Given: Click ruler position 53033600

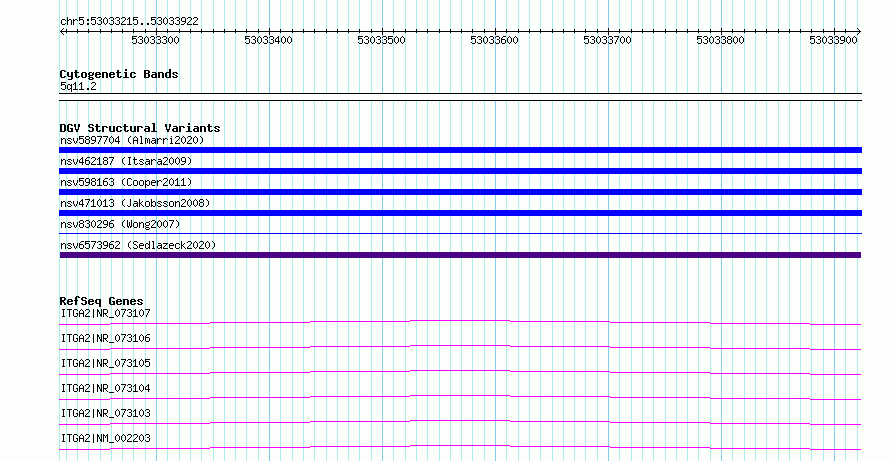Looking at the screenshot, I should 494,40.
